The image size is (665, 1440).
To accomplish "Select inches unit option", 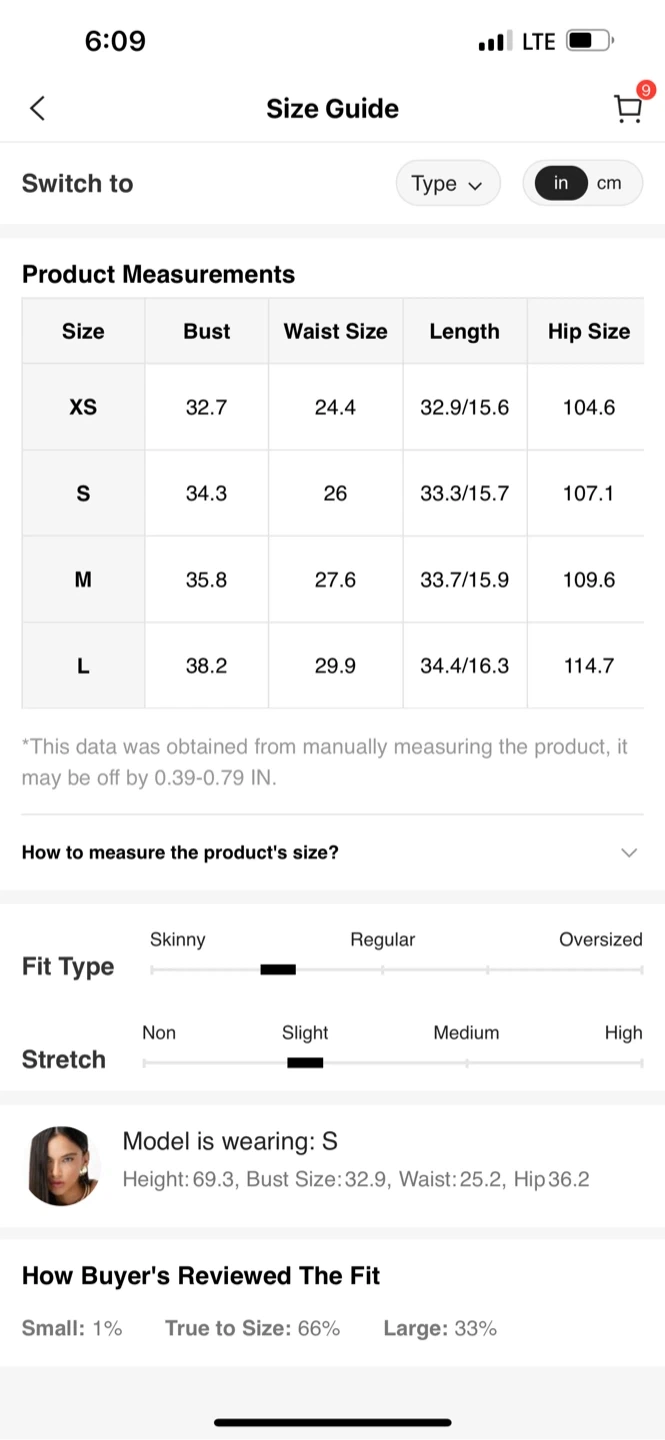I will [561, 183].
